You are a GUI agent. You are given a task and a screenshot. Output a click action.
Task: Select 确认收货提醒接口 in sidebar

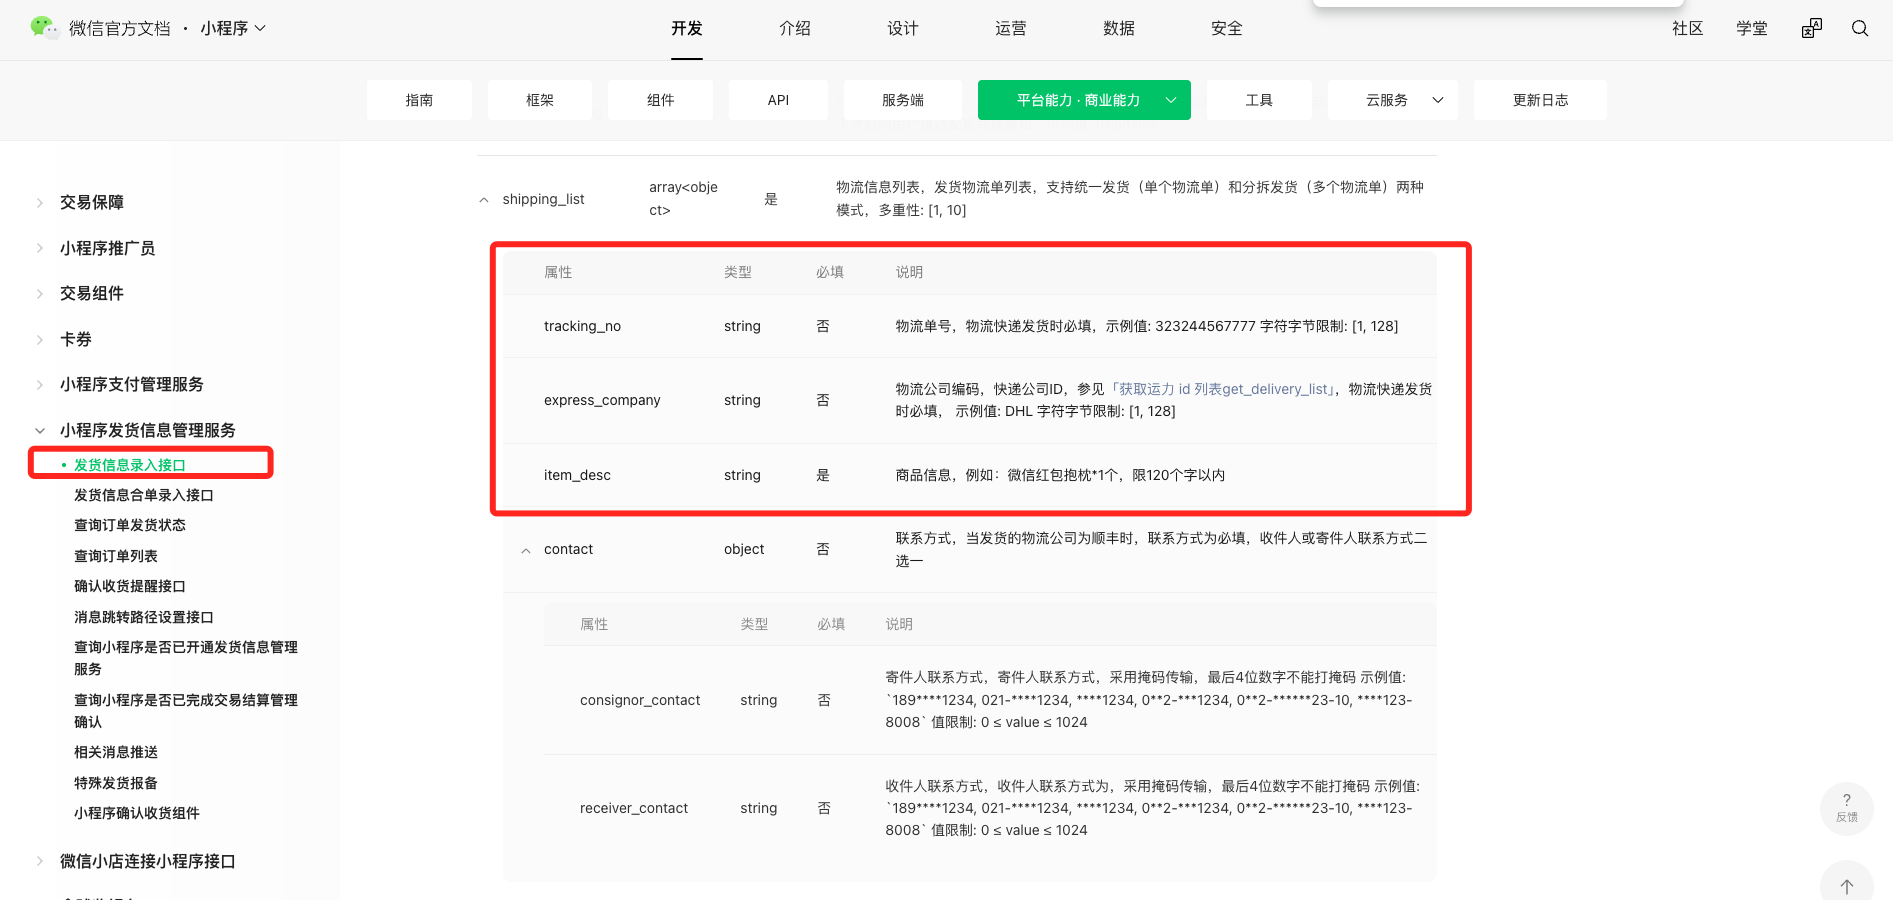(x=130, y=586)
